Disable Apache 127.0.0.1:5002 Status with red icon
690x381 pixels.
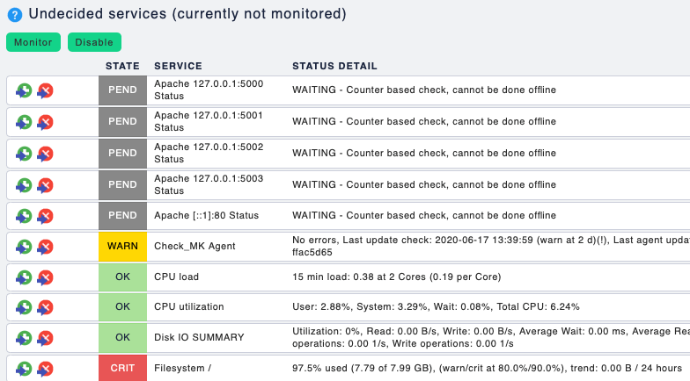pos(45,154)
